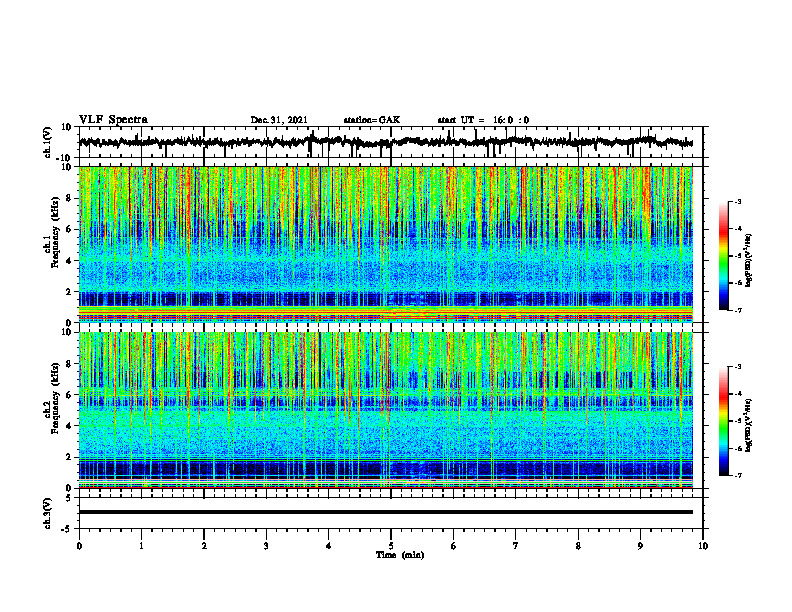Click the "-7" value on ch.2 color scale
The width and height of the screenshot is (792, 612).
tap(737, 475)
